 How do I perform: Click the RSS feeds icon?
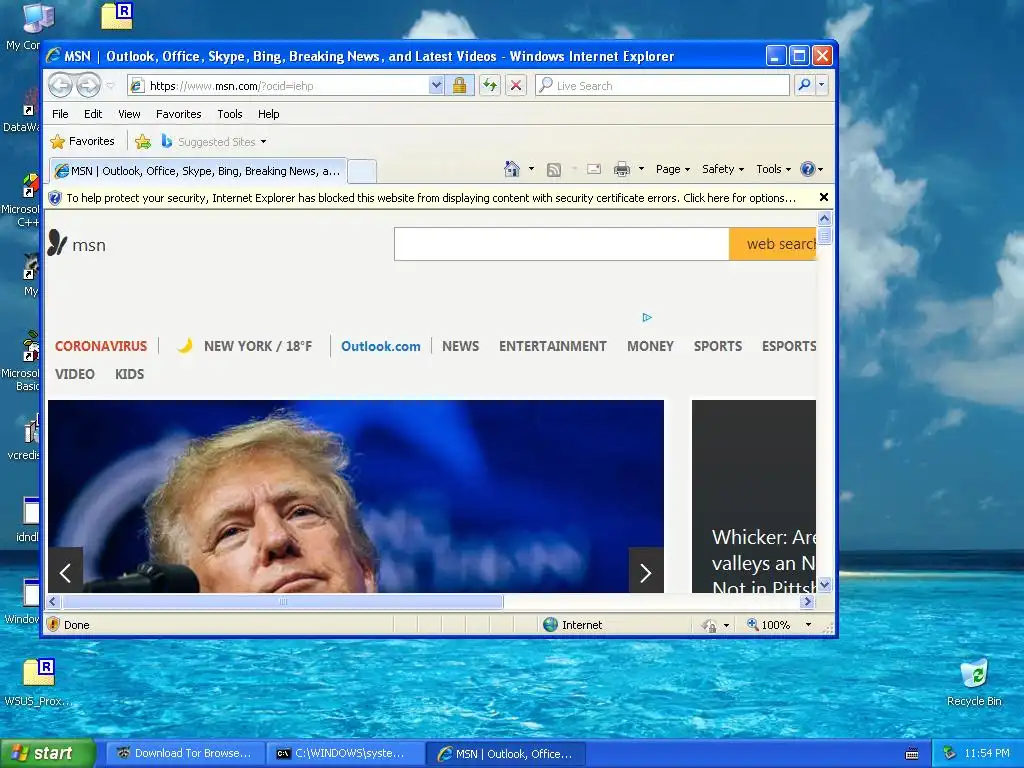[554, 170]
